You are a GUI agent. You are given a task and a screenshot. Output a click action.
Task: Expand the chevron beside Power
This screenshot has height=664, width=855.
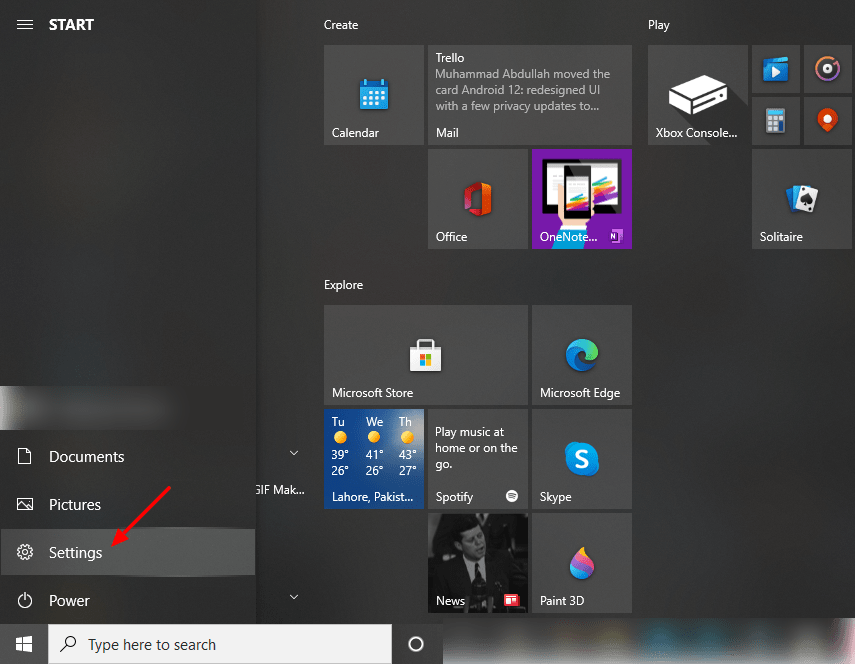tap(294, 597)
